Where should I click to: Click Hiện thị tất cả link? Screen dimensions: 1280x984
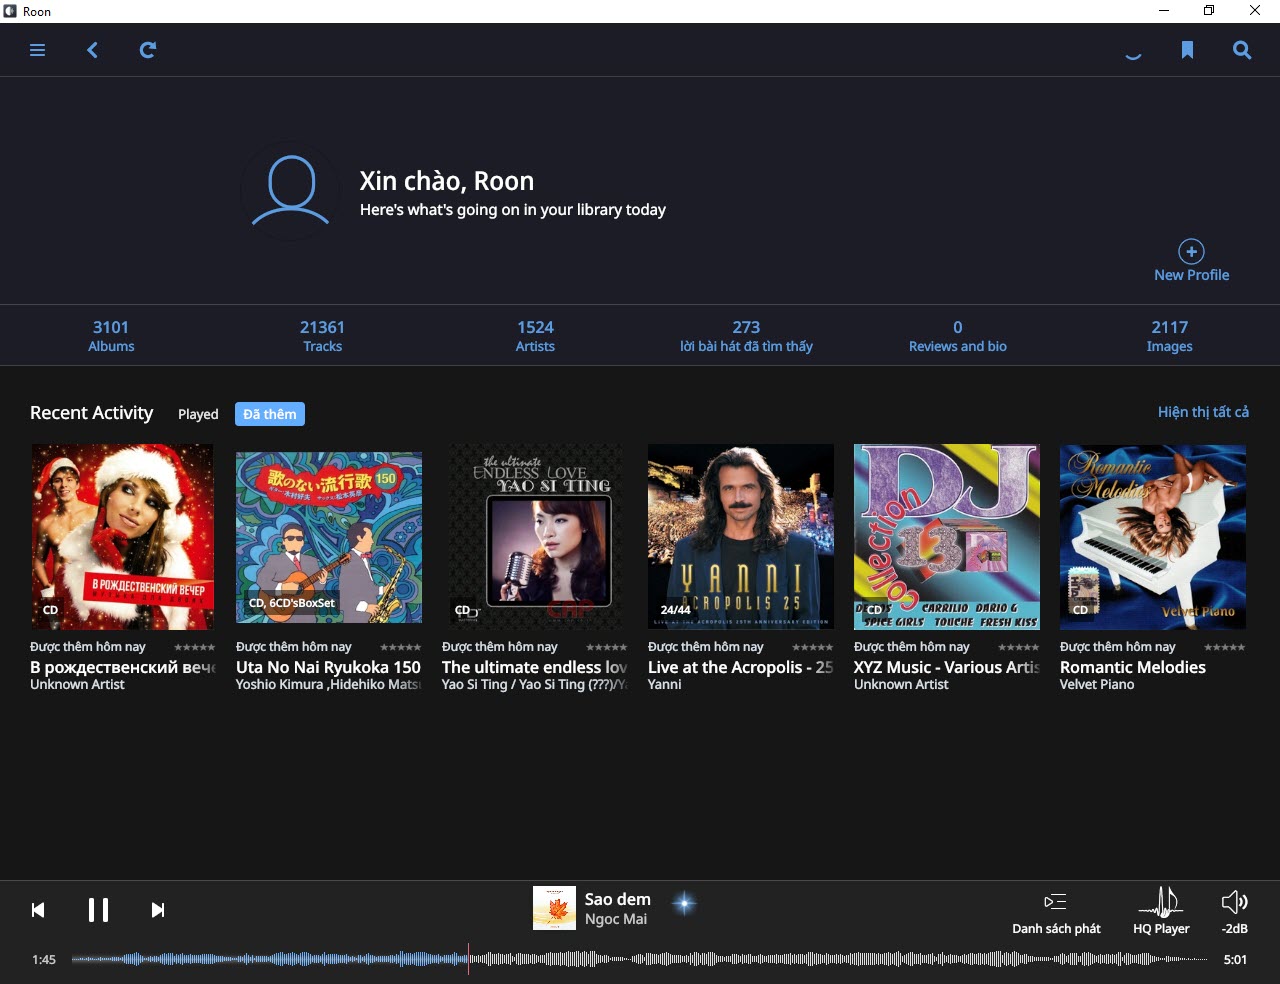point(1203,412)
